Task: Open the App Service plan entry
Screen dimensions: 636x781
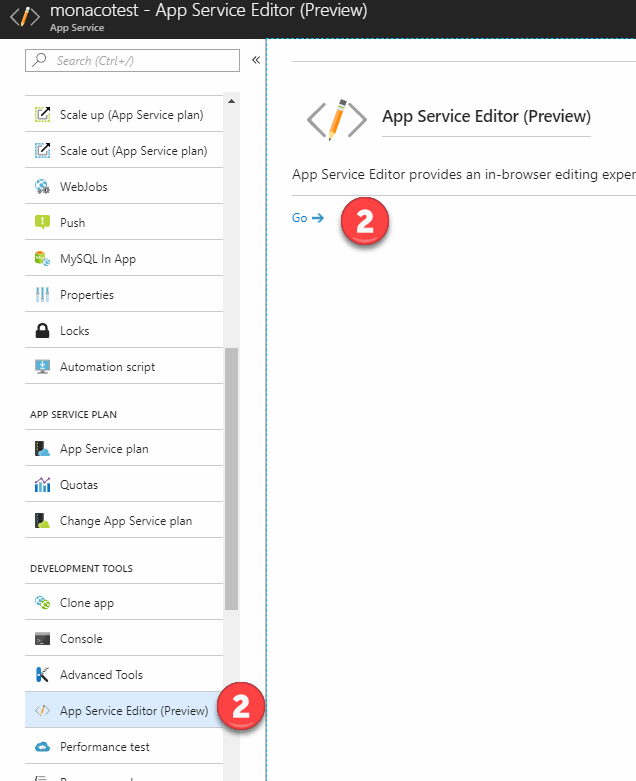Action: pos(124,449)
